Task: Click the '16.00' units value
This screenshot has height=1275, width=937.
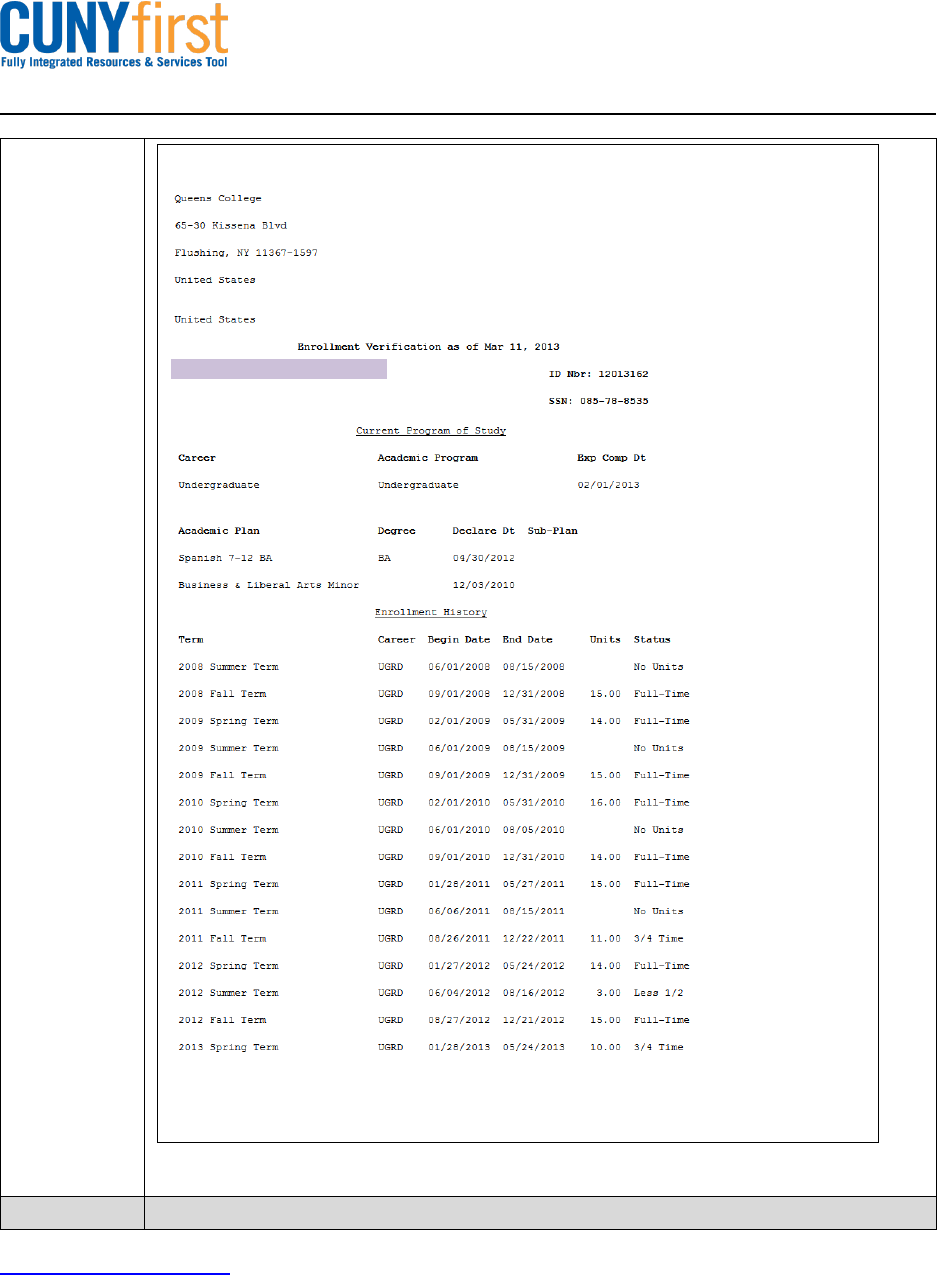Action: (x=606, y=803)
